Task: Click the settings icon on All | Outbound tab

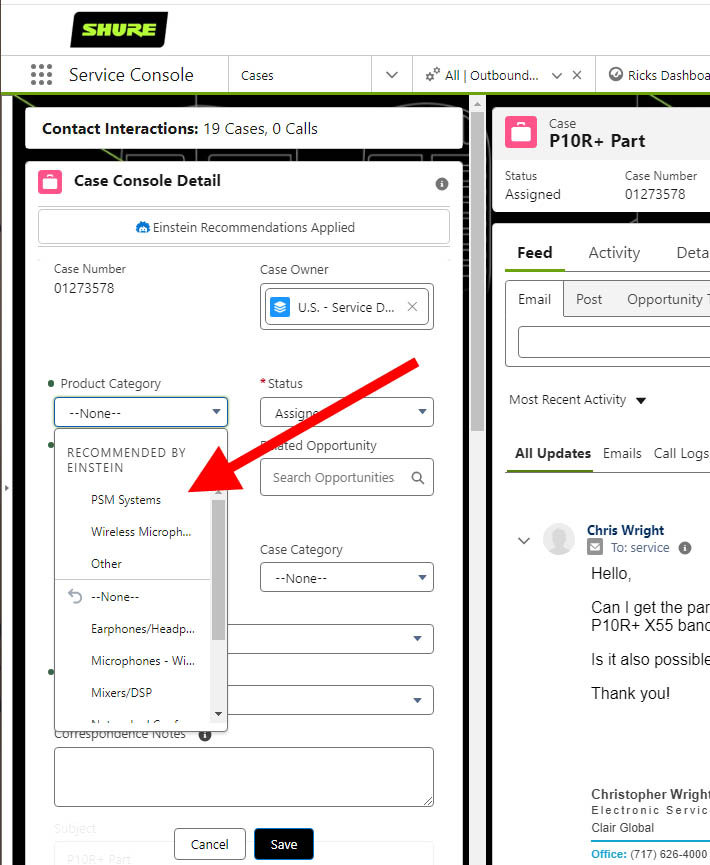Action: pos(433,74)
